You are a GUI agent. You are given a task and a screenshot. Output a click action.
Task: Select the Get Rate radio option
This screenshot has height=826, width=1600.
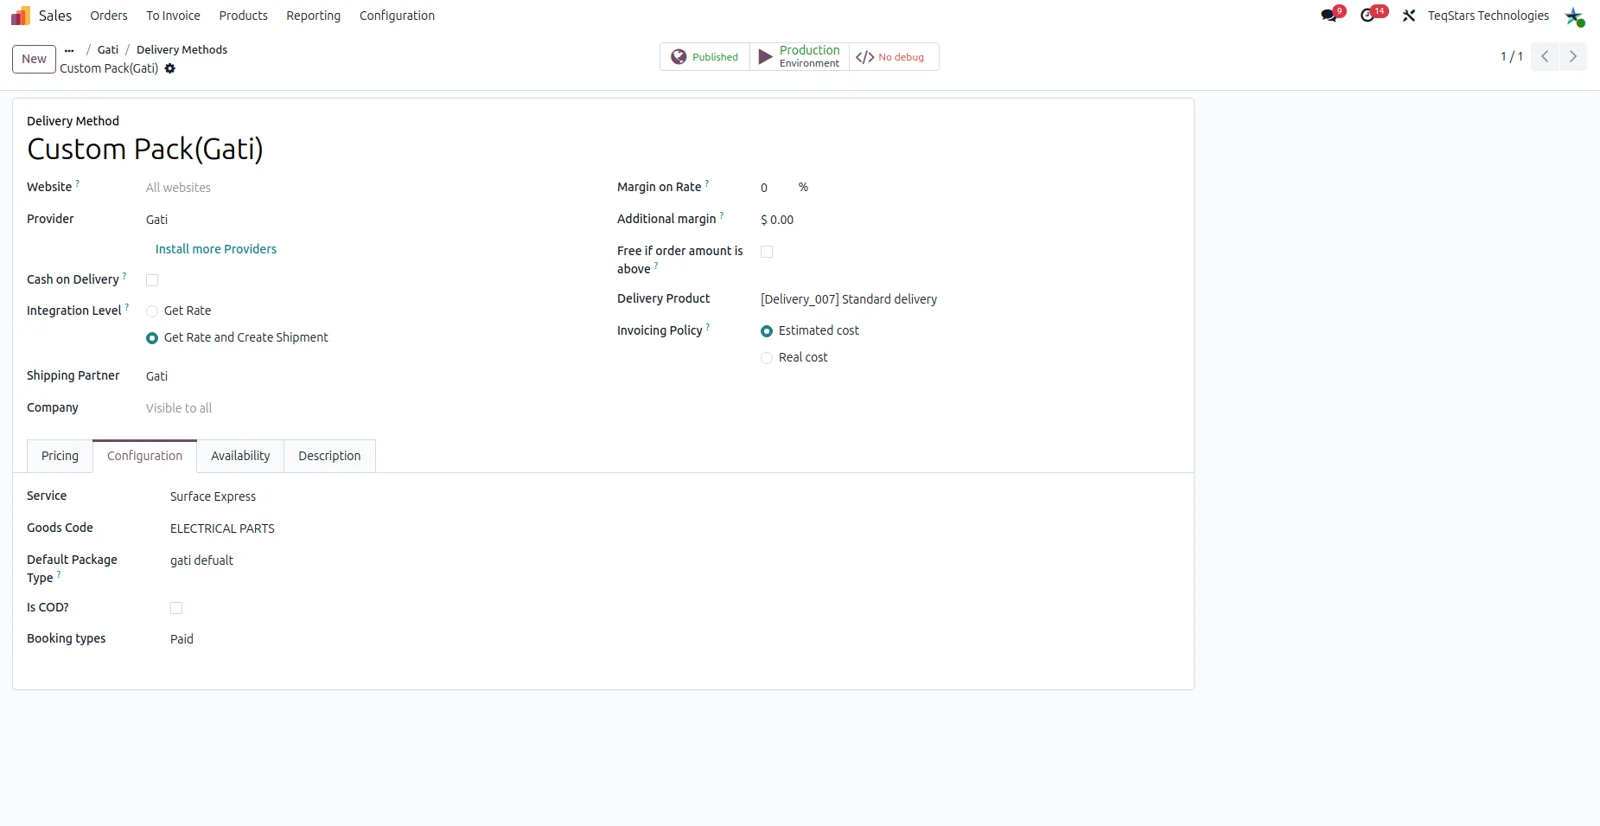coord(152,311)
